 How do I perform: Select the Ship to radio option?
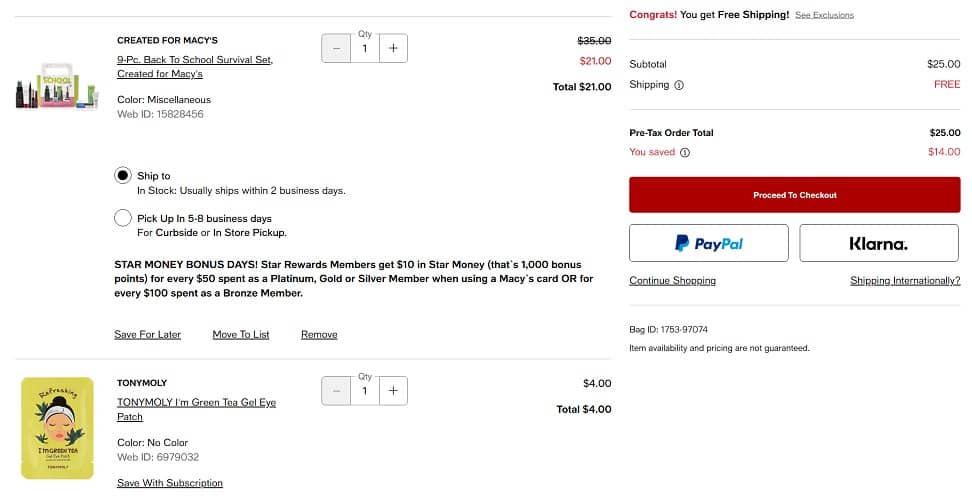(123, 176)
